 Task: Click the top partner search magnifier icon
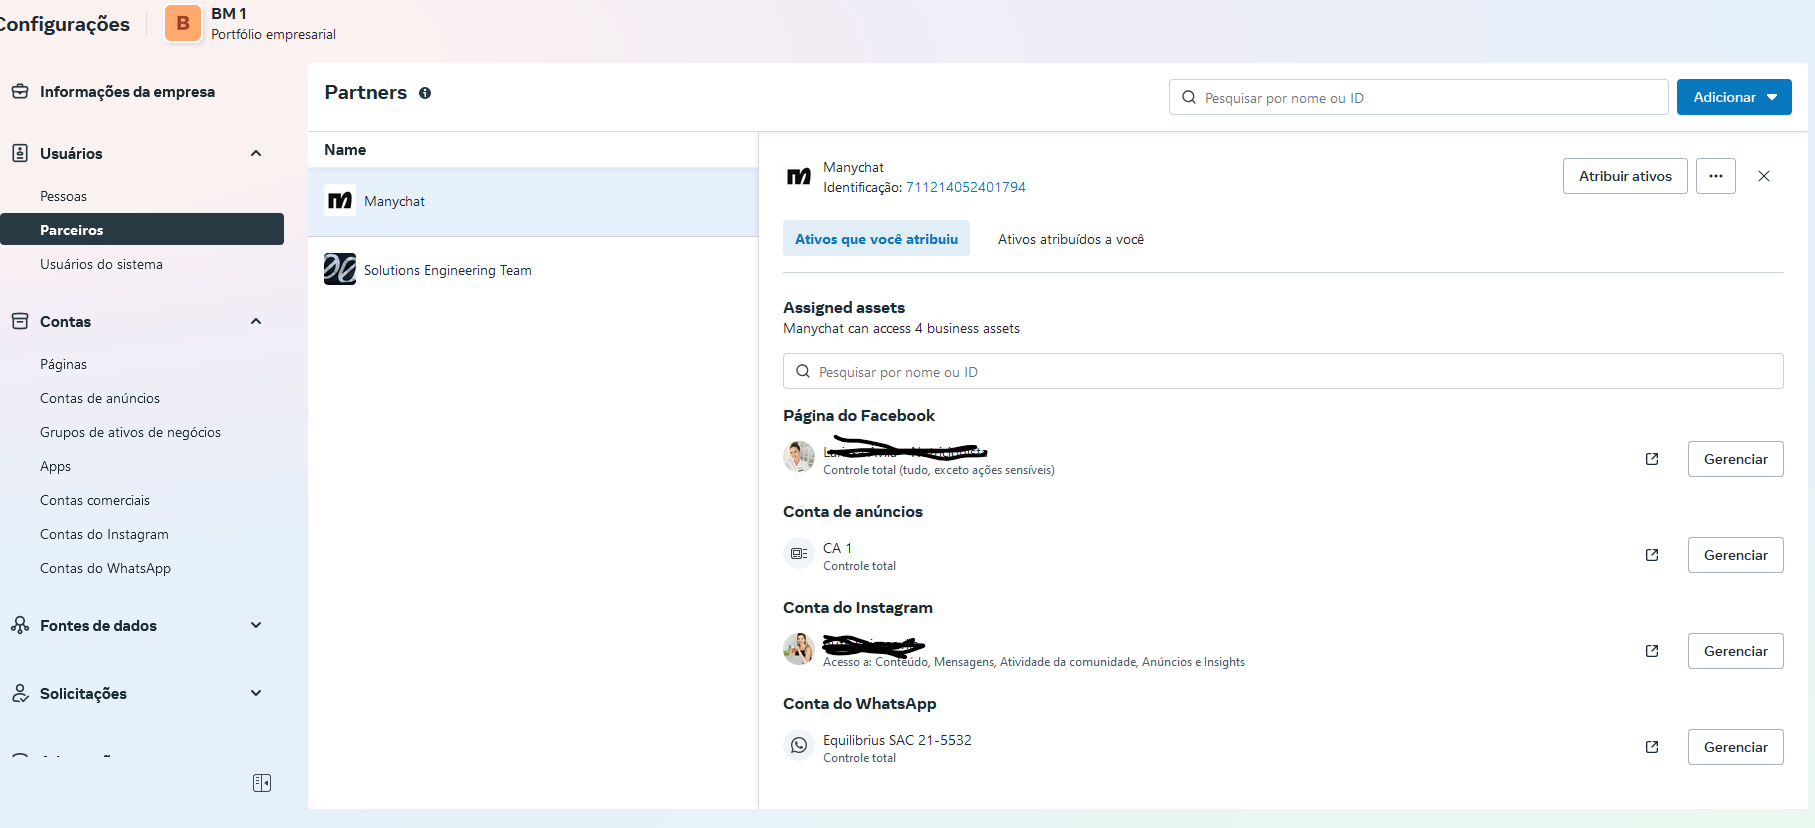(1189, 97)
